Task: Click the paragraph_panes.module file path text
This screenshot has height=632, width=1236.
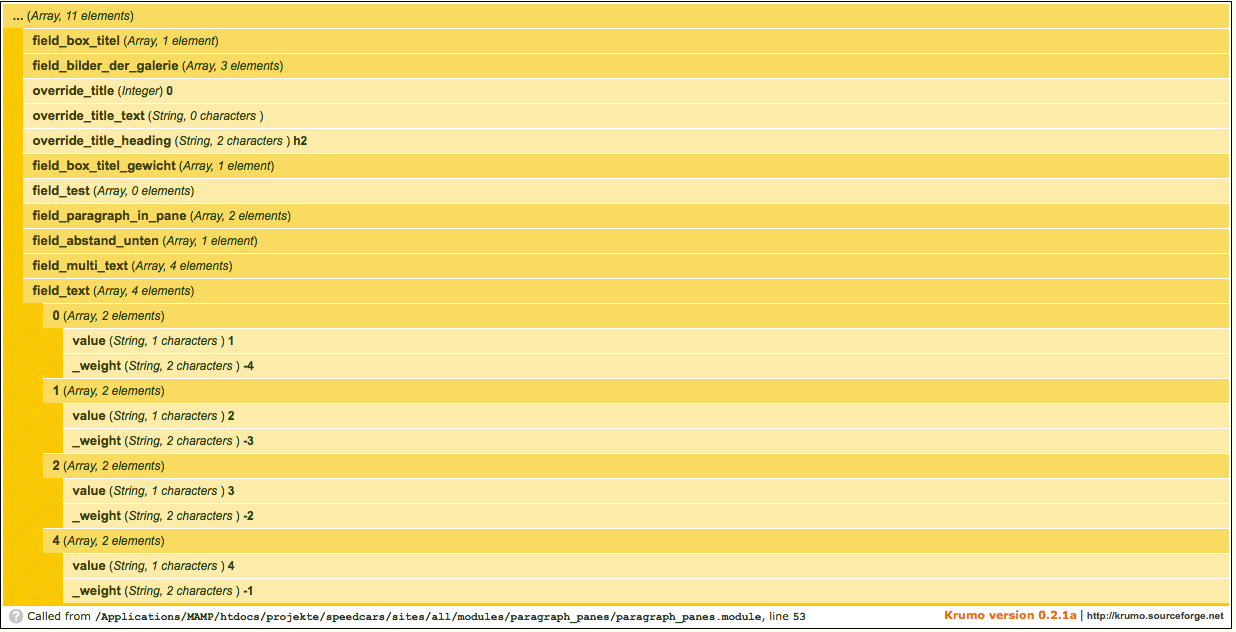Action: [x=428, y=617]
